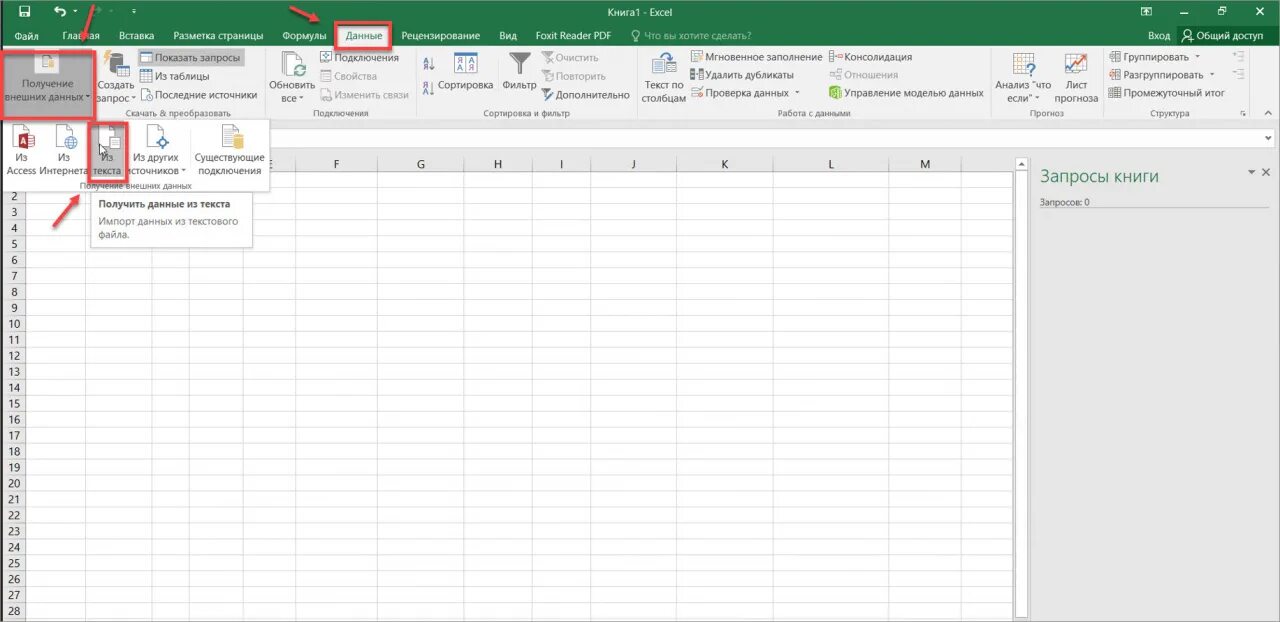Open the Вид ribbon tab
The image size is (1280, 622).
pos(508,36)
